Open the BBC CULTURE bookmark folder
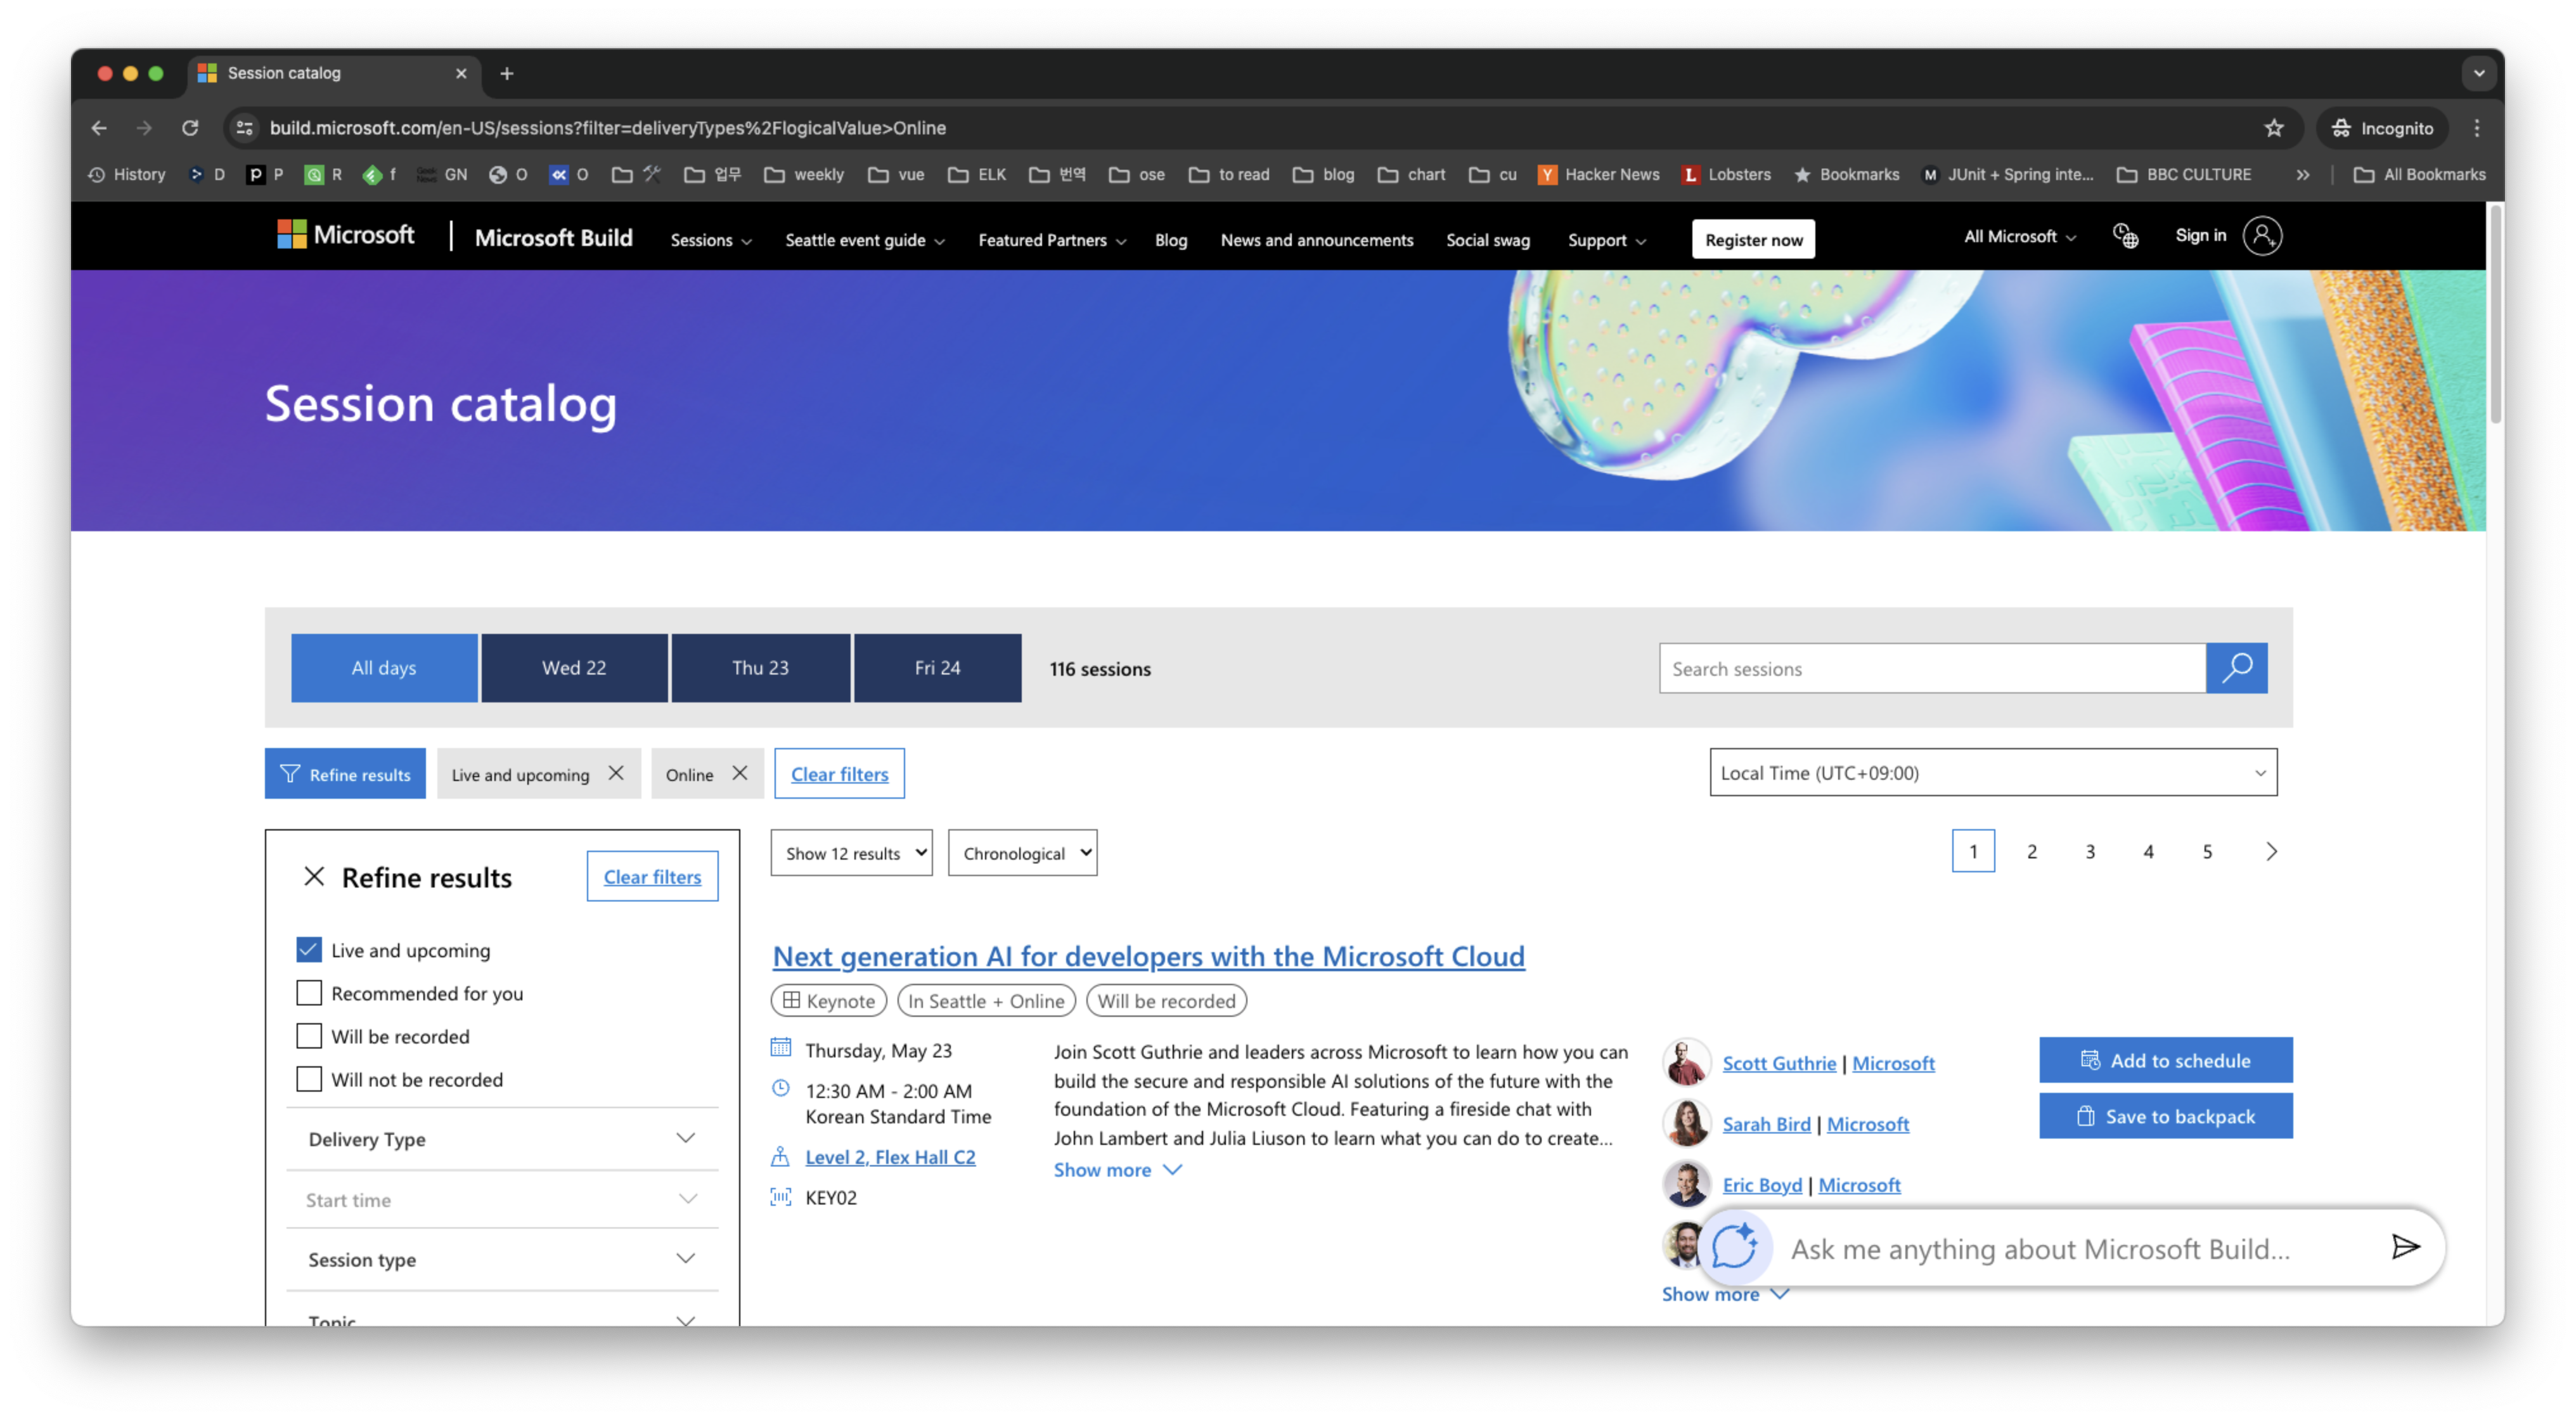 coord(2184,174)
